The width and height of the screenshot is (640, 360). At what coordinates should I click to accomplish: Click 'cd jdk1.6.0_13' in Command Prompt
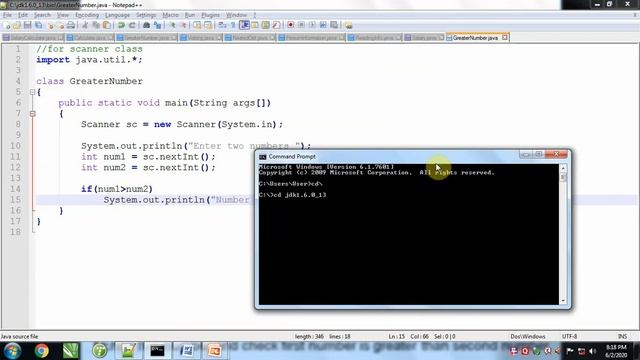point(299,195)
